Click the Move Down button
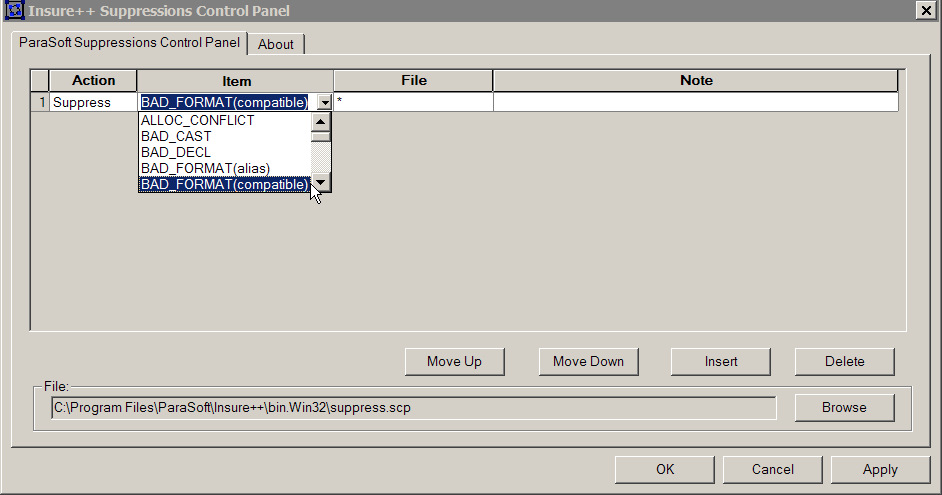 coord(588,362)
